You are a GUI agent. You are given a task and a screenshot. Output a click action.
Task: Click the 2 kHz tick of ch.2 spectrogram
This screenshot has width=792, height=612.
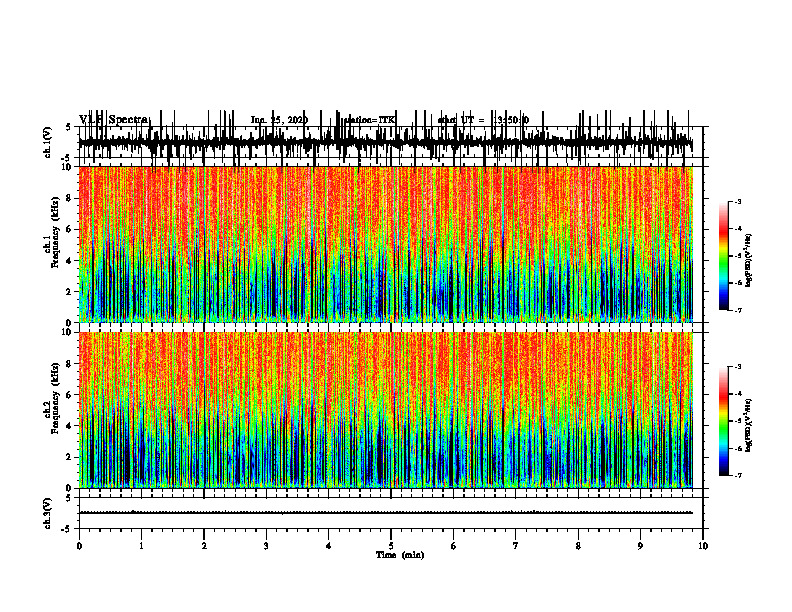click(69, 457)
